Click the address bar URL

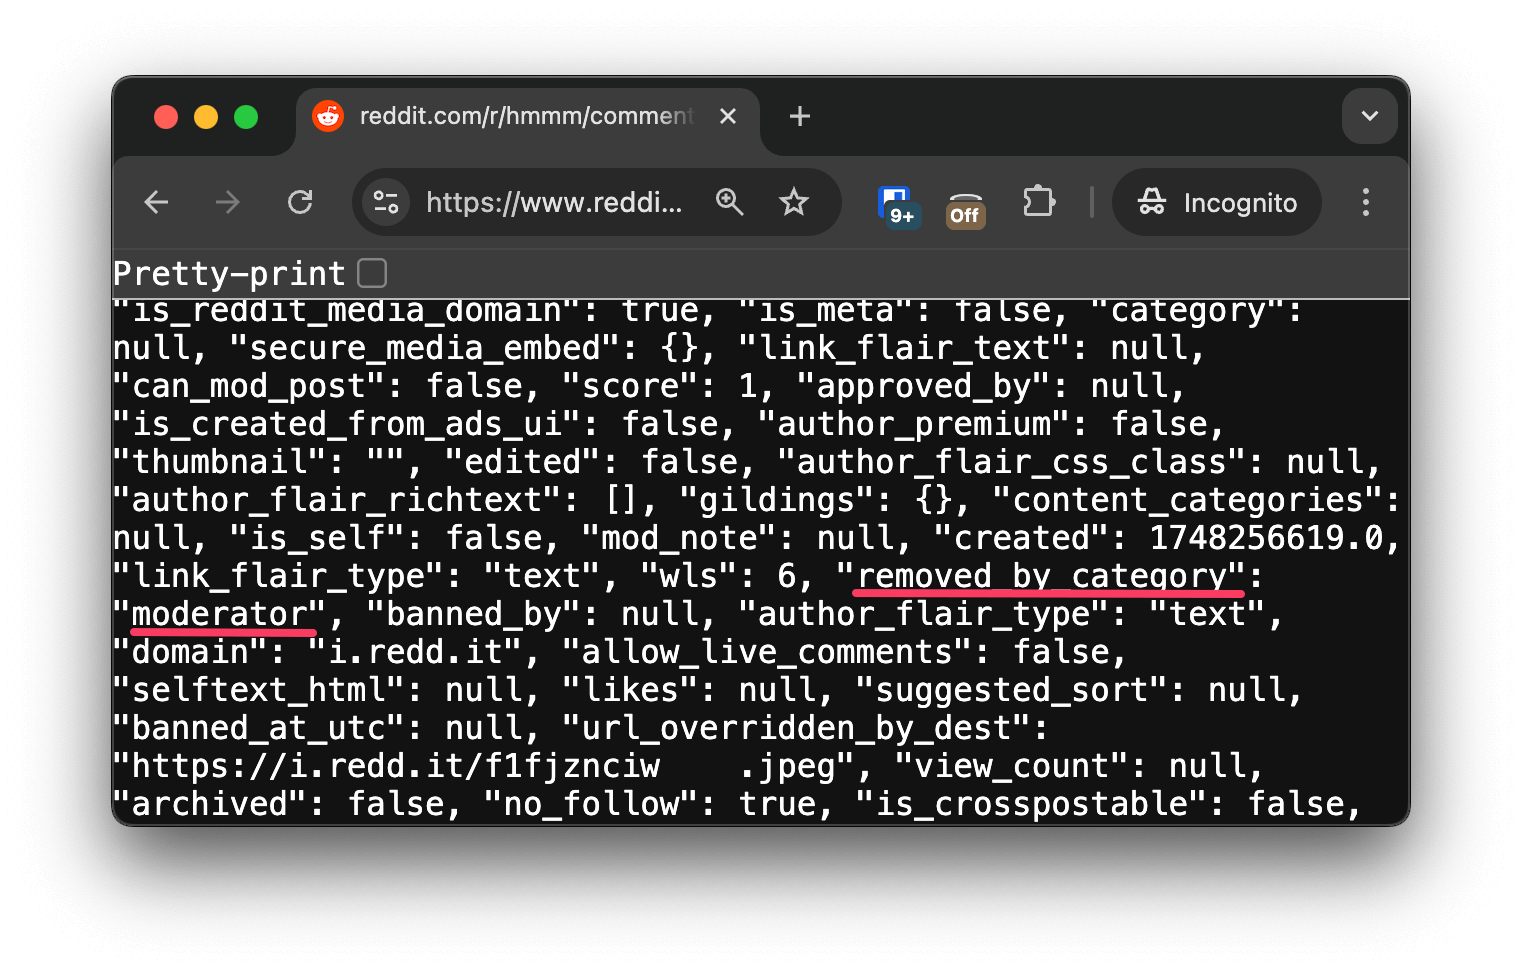[556, 204]
